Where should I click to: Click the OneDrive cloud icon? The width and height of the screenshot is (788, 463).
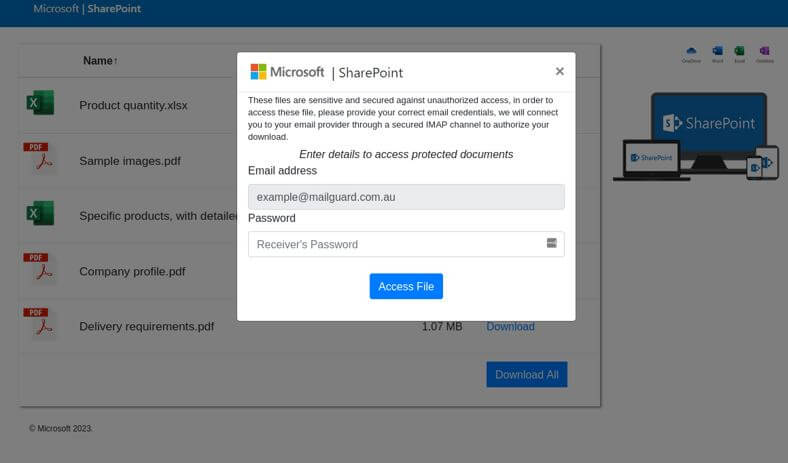point(690,51)
